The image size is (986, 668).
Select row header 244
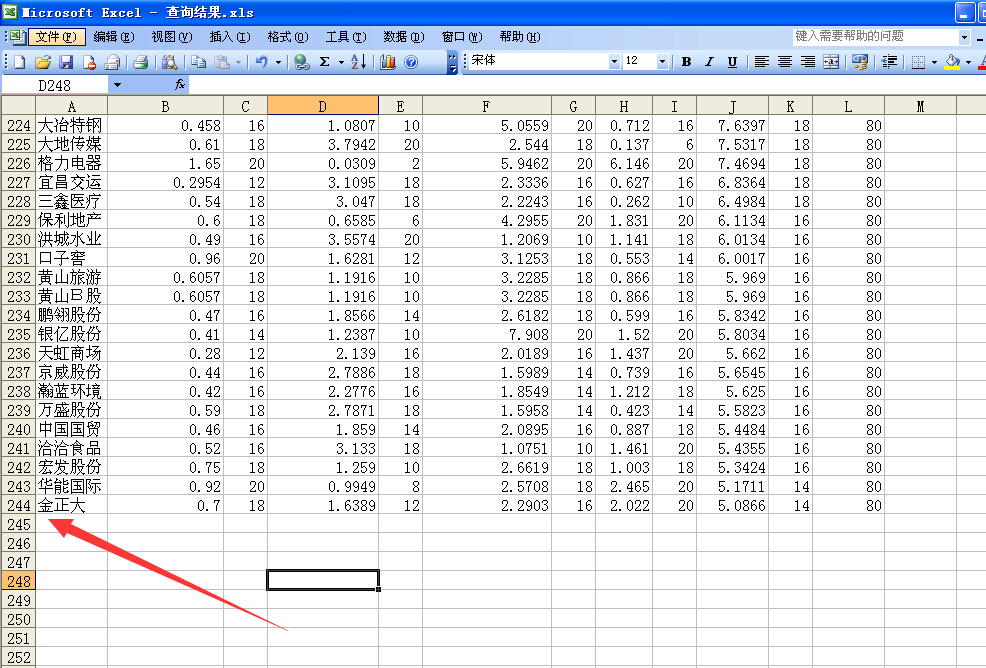tap(18, 506)
